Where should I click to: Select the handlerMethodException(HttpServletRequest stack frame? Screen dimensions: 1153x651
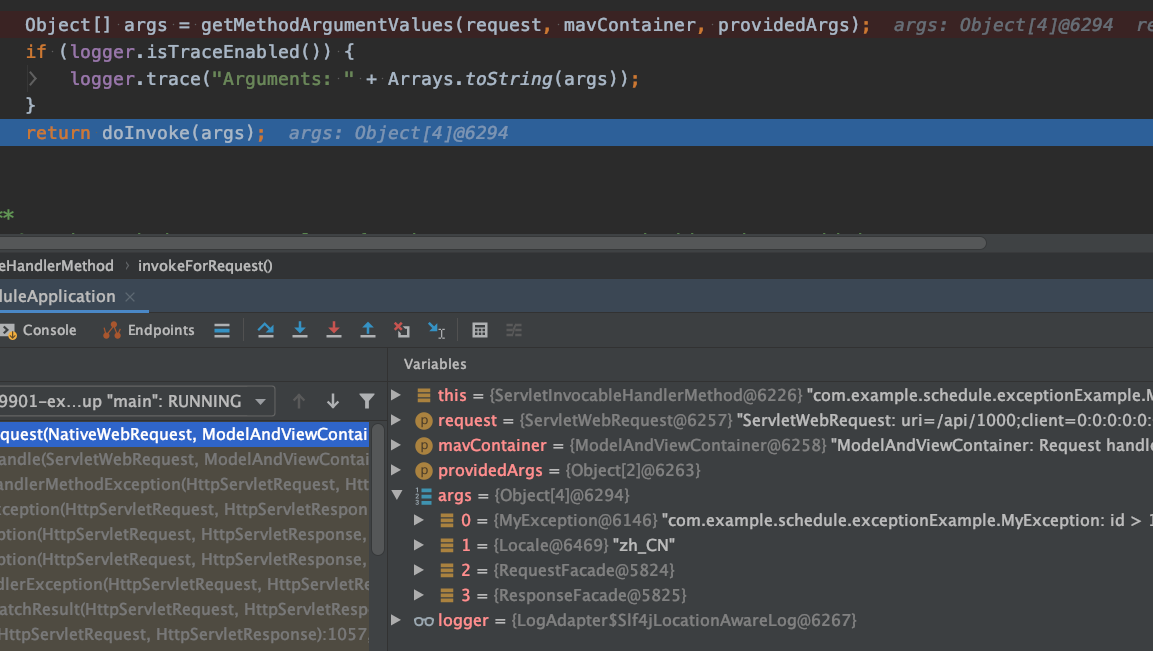[184, 484]
